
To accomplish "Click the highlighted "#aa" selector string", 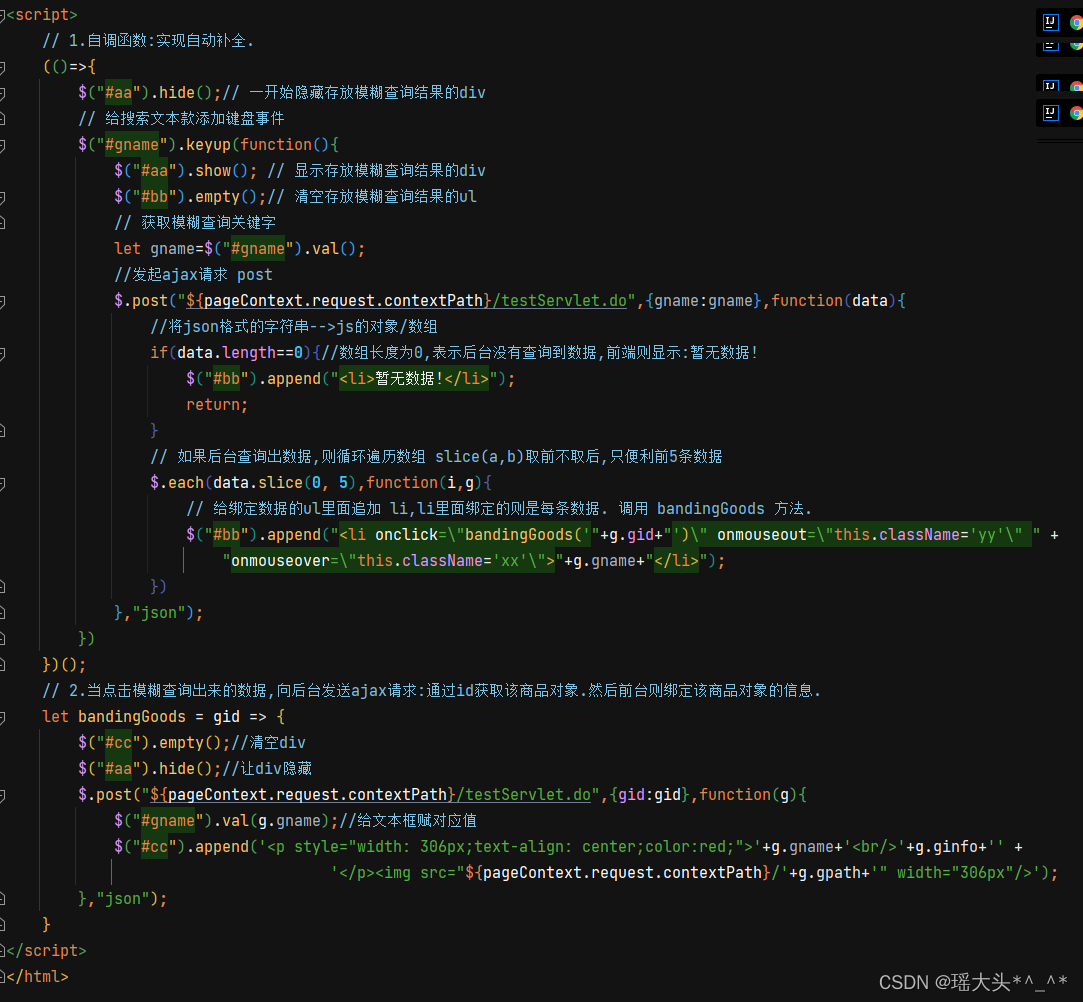I will [x=118, y=91].
